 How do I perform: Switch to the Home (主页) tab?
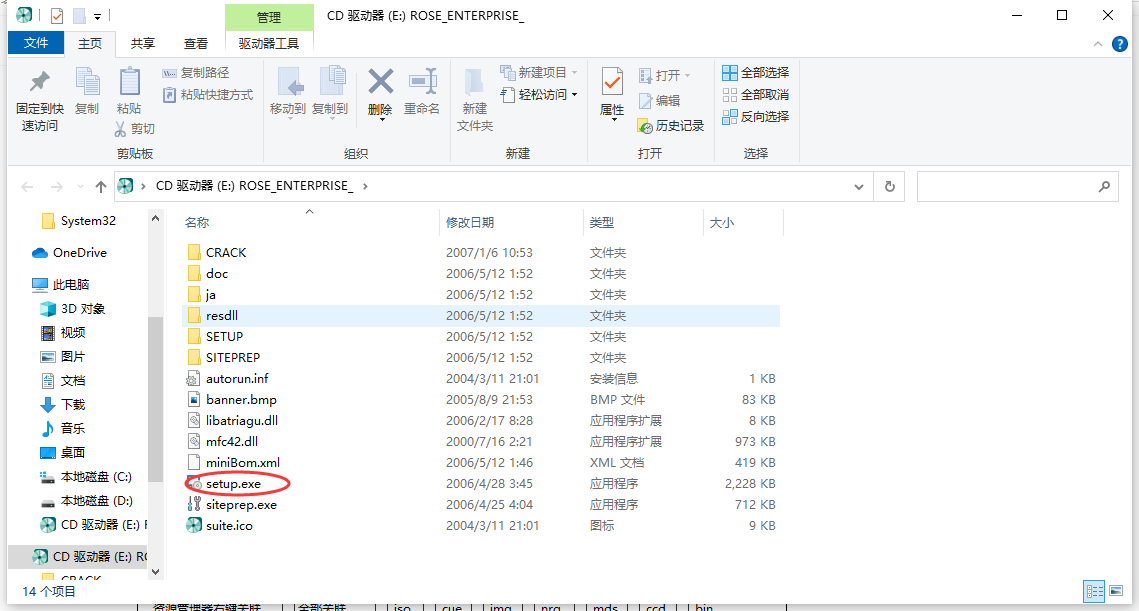coord(90,44)
